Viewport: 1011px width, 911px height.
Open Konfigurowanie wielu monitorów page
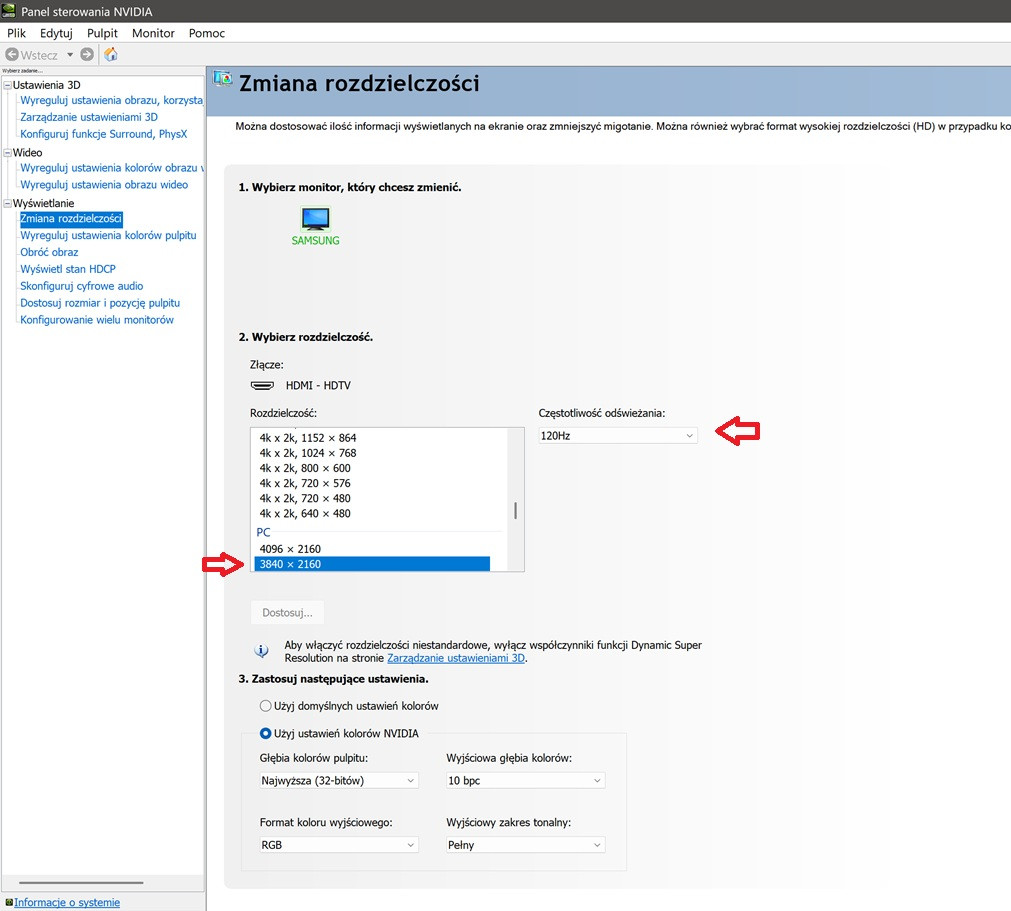(97, 320)
